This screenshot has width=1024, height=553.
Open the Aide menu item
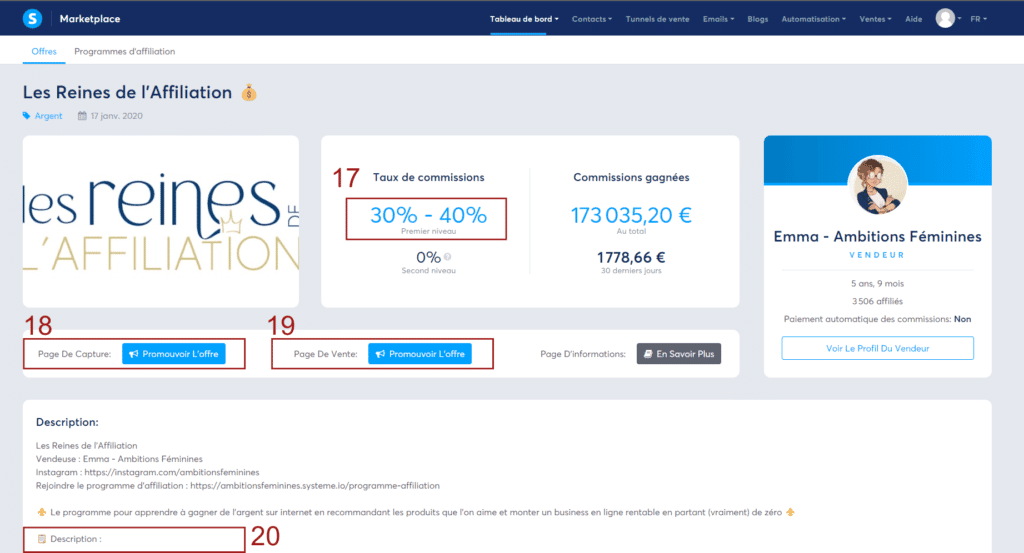(913, 19)
